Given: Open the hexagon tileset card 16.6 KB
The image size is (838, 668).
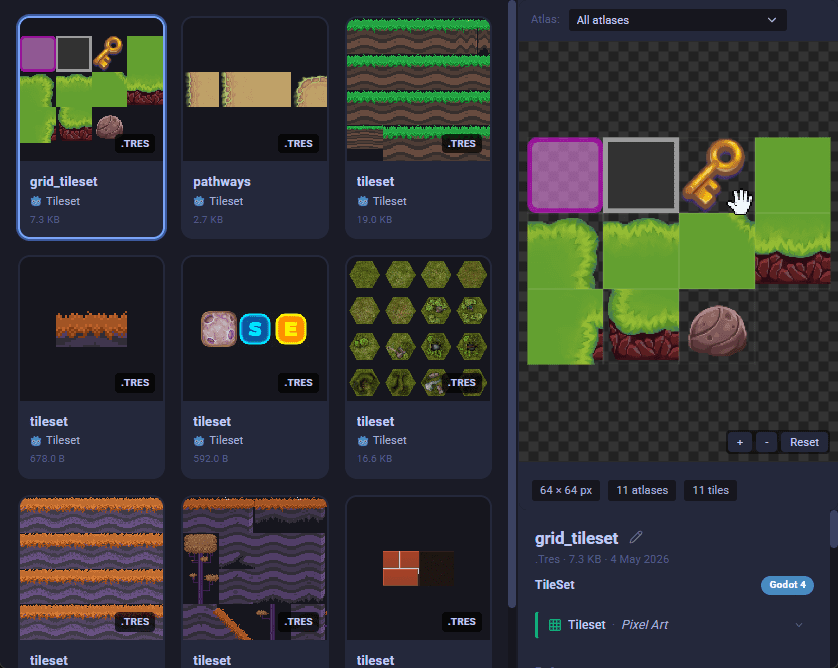Looking at the screenshot, I should coord(418,329).
